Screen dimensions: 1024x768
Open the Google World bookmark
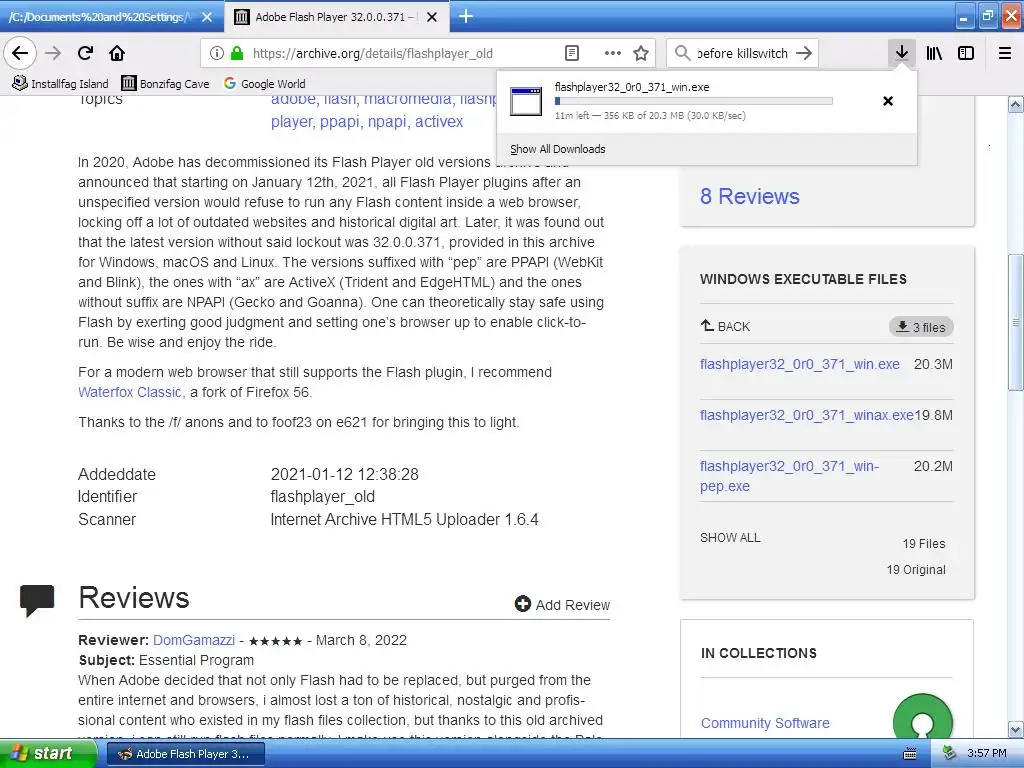click(x=264, y=84)
